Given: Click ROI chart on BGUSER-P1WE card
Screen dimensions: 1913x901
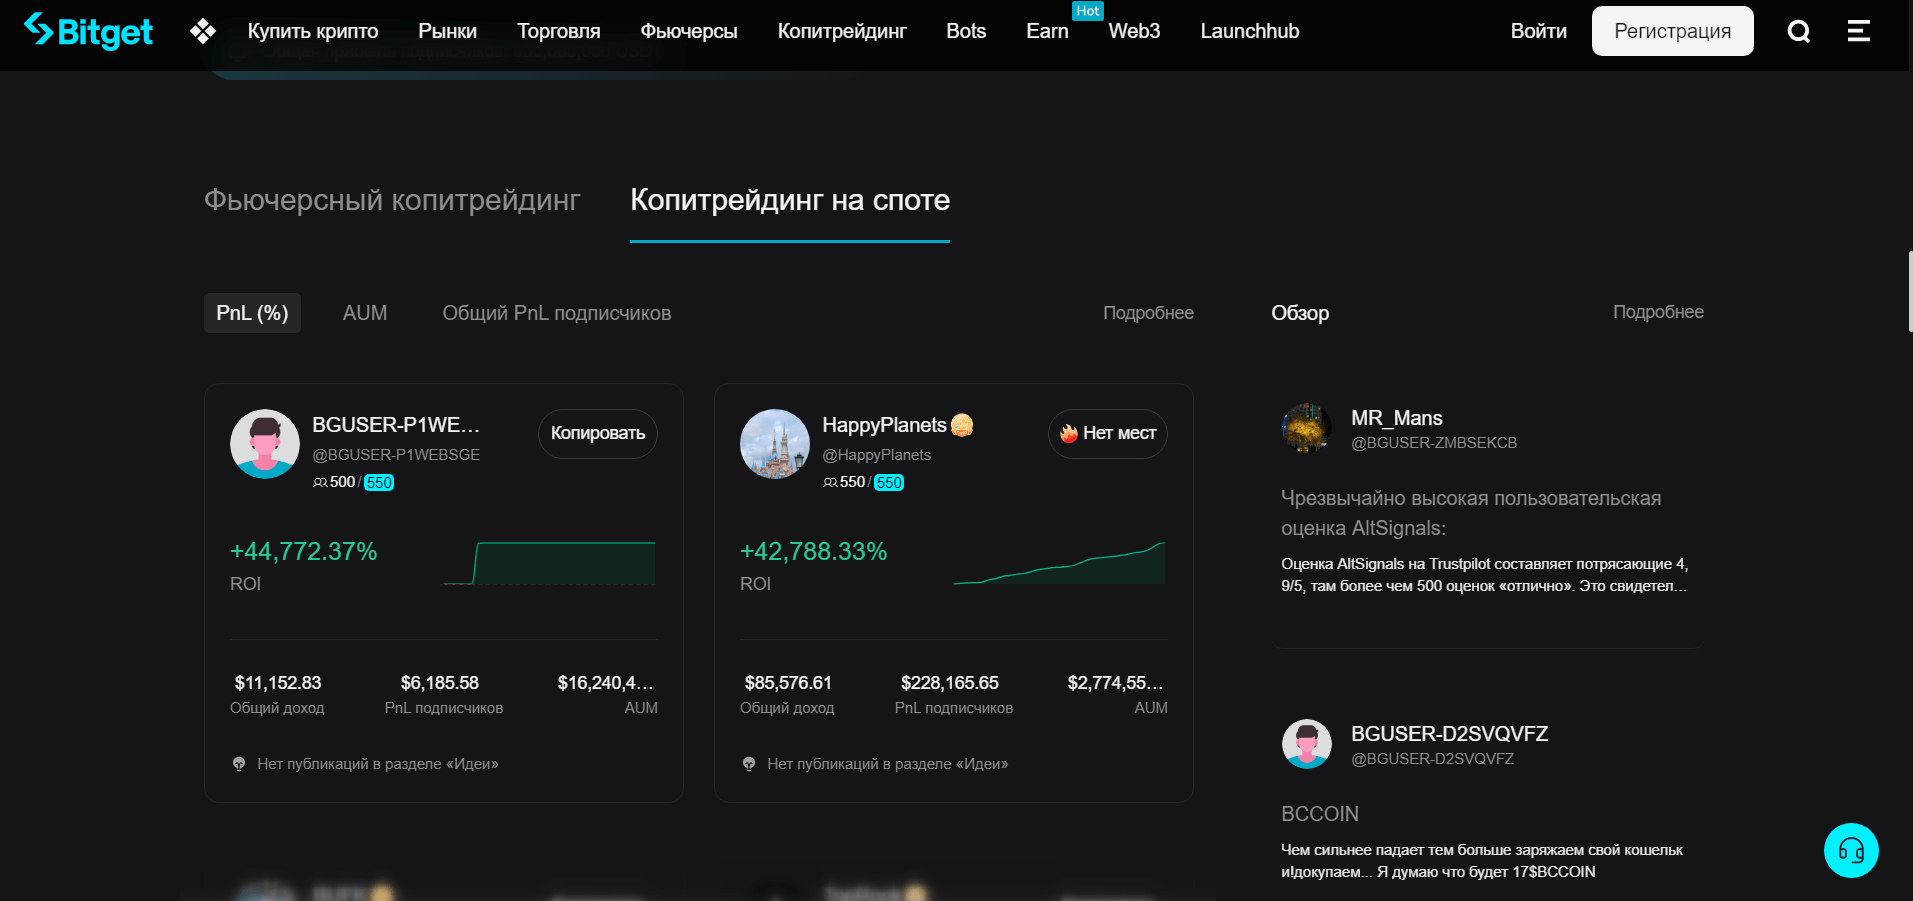Looking at the screenshot, I should tap(549, 563).
